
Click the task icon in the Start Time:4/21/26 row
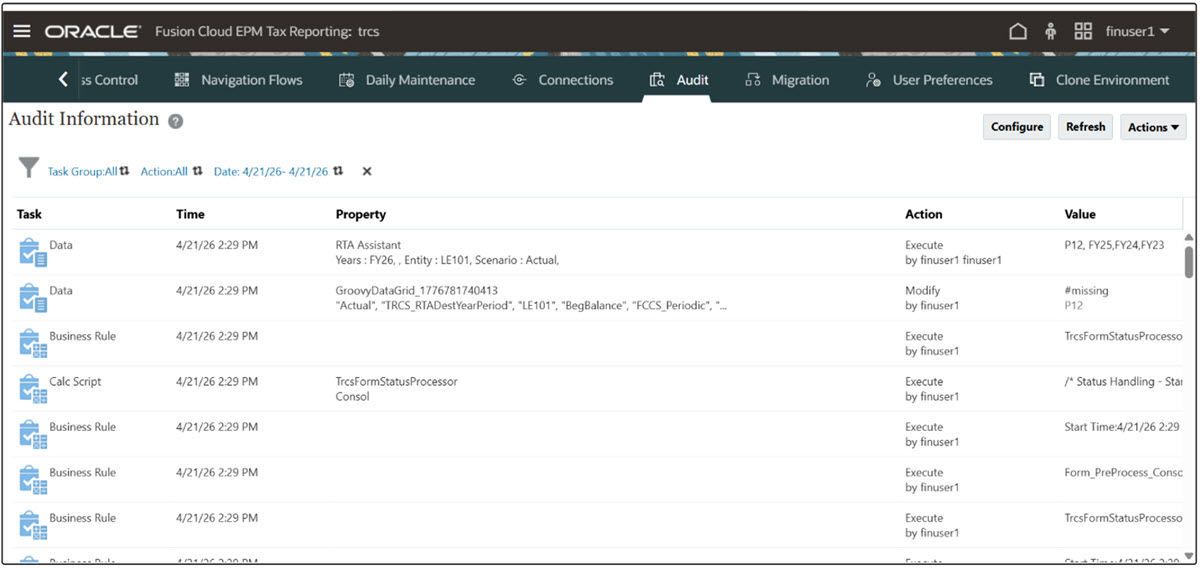pyautogui.click(x=33, y=435)
